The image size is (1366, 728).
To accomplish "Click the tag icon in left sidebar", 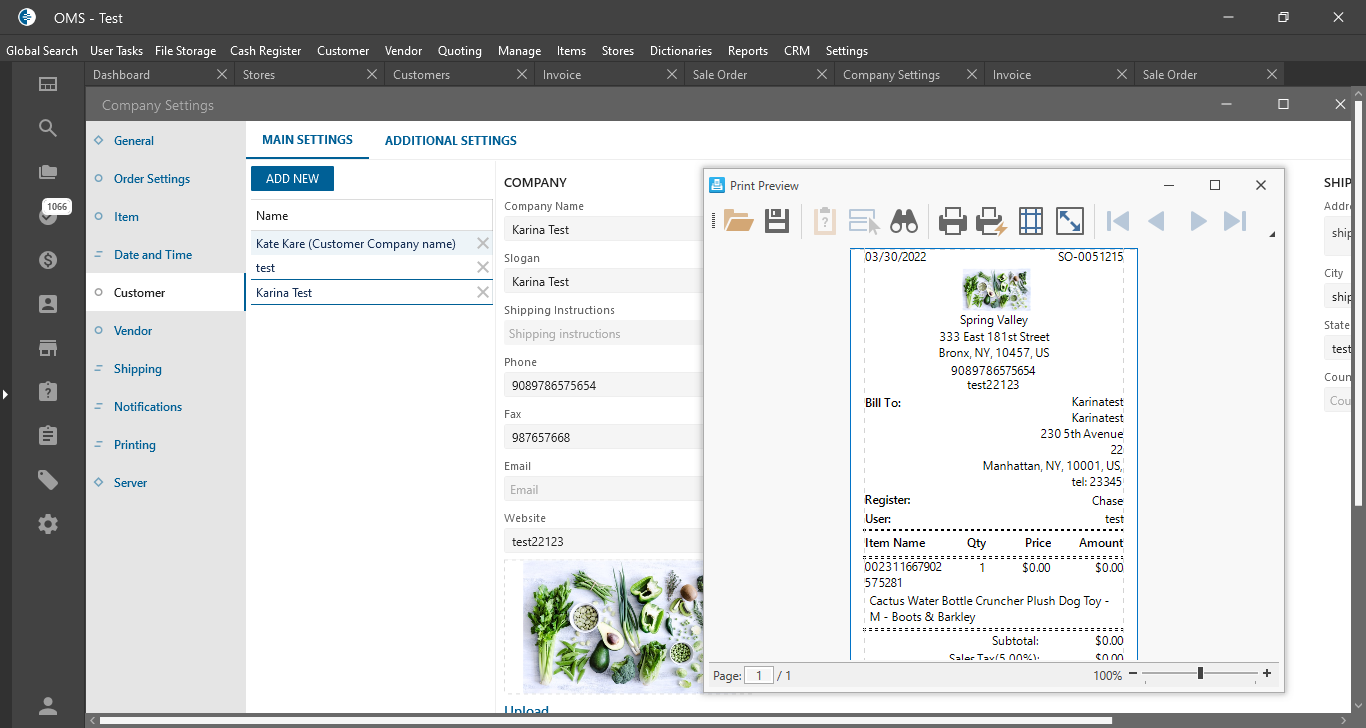I will pyautogui.click(x=48, y=480).
